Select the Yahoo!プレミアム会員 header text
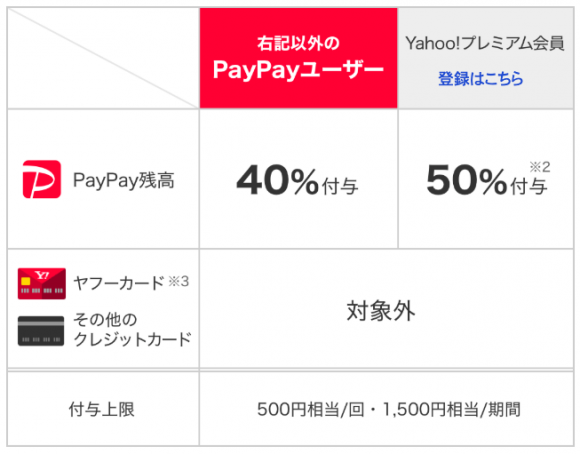This screenshot has width=580, height=454. tap(485, 43)
